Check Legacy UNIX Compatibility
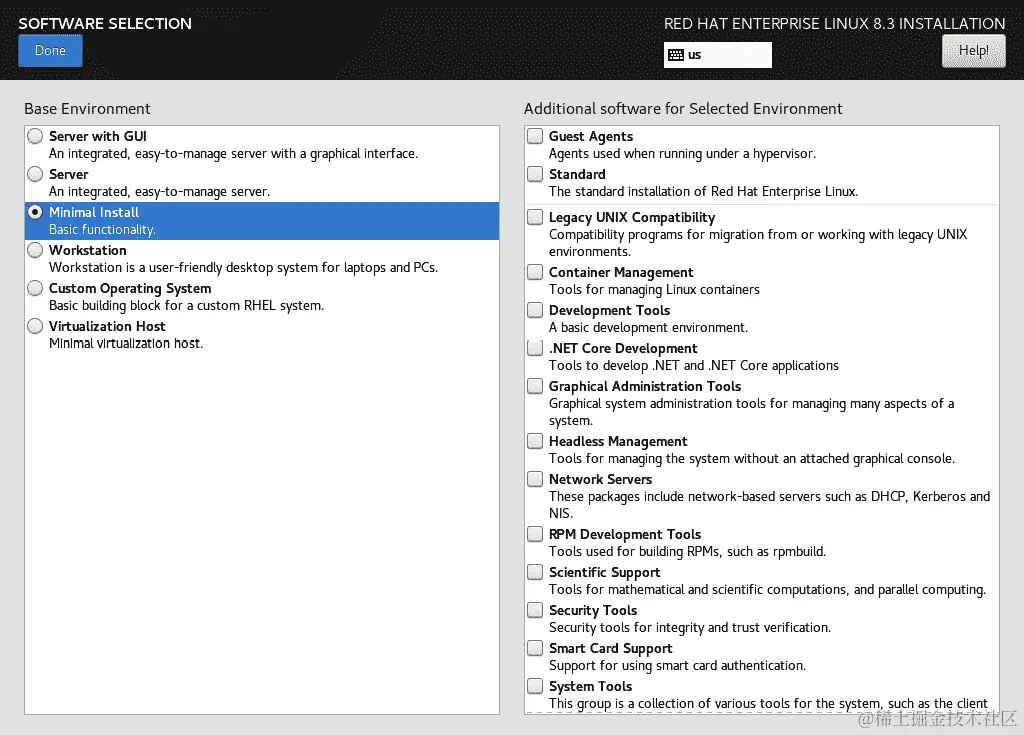The width and height of the screenshot is (1024, 735). click(x=536, y=218)
